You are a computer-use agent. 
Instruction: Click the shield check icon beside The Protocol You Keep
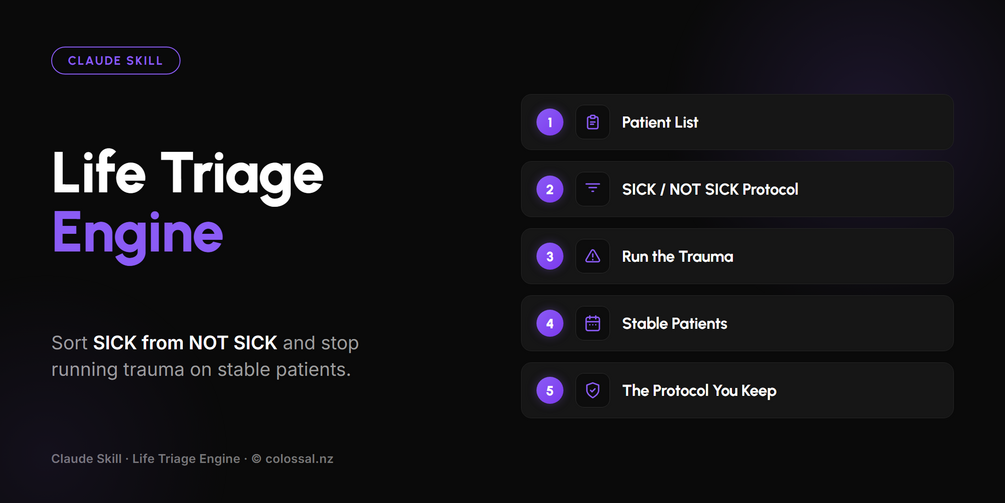(592, 390)
